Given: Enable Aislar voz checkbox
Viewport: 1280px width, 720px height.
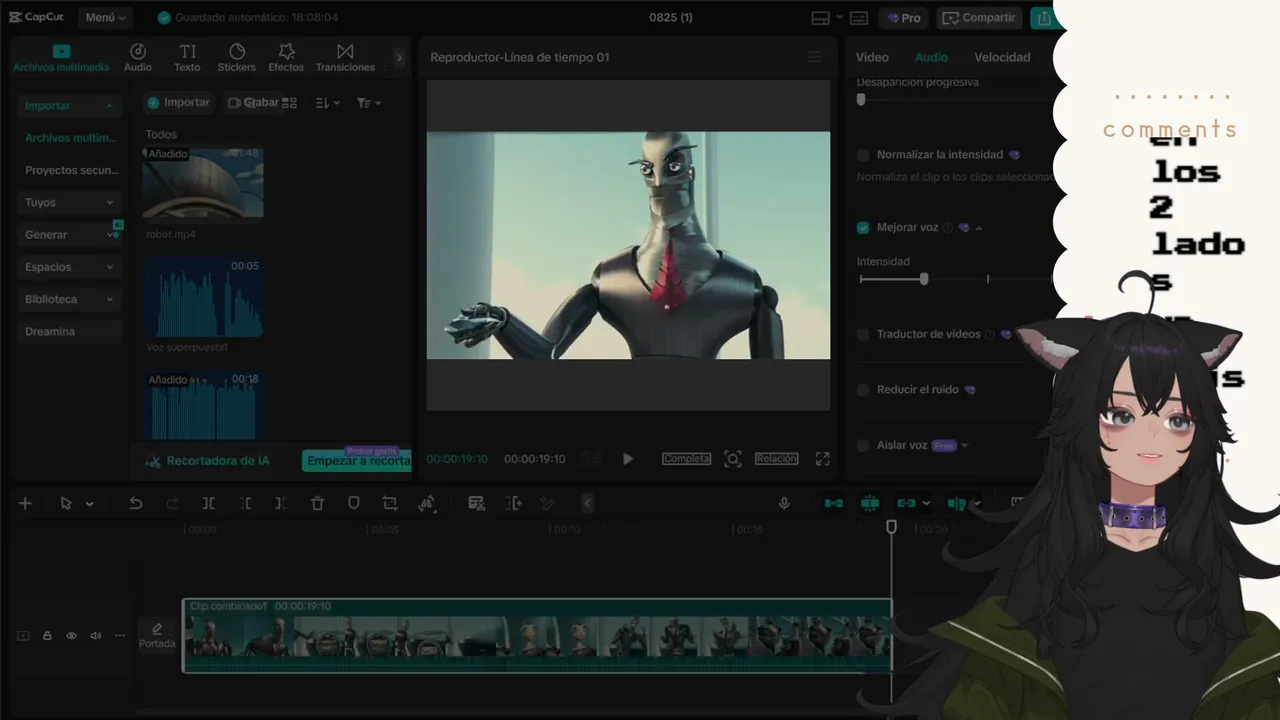Looking at the screenshot, I should pyautogui.click(x=863, y=446).
